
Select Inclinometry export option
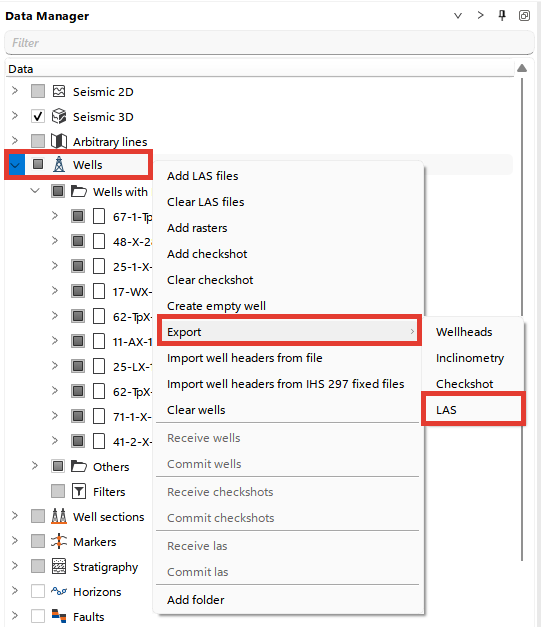click(470, 358)
